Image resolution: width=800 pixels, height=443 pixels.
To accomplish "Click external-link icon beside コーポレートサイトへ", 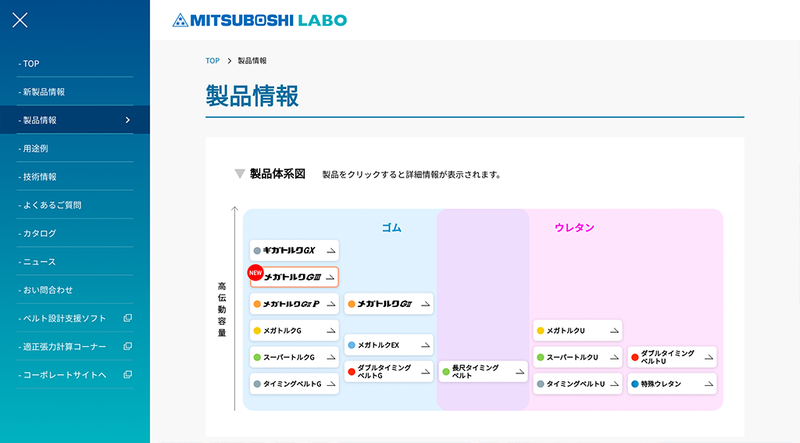I will 128,375.
